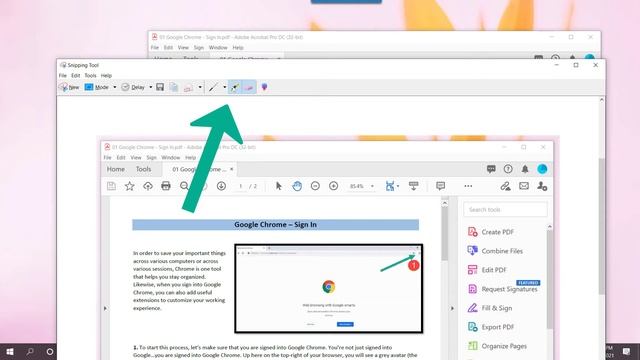Click the Snipping Tool scroll-up arrow
The width and height of the screenshot is (640, 360).
point(601,100)
